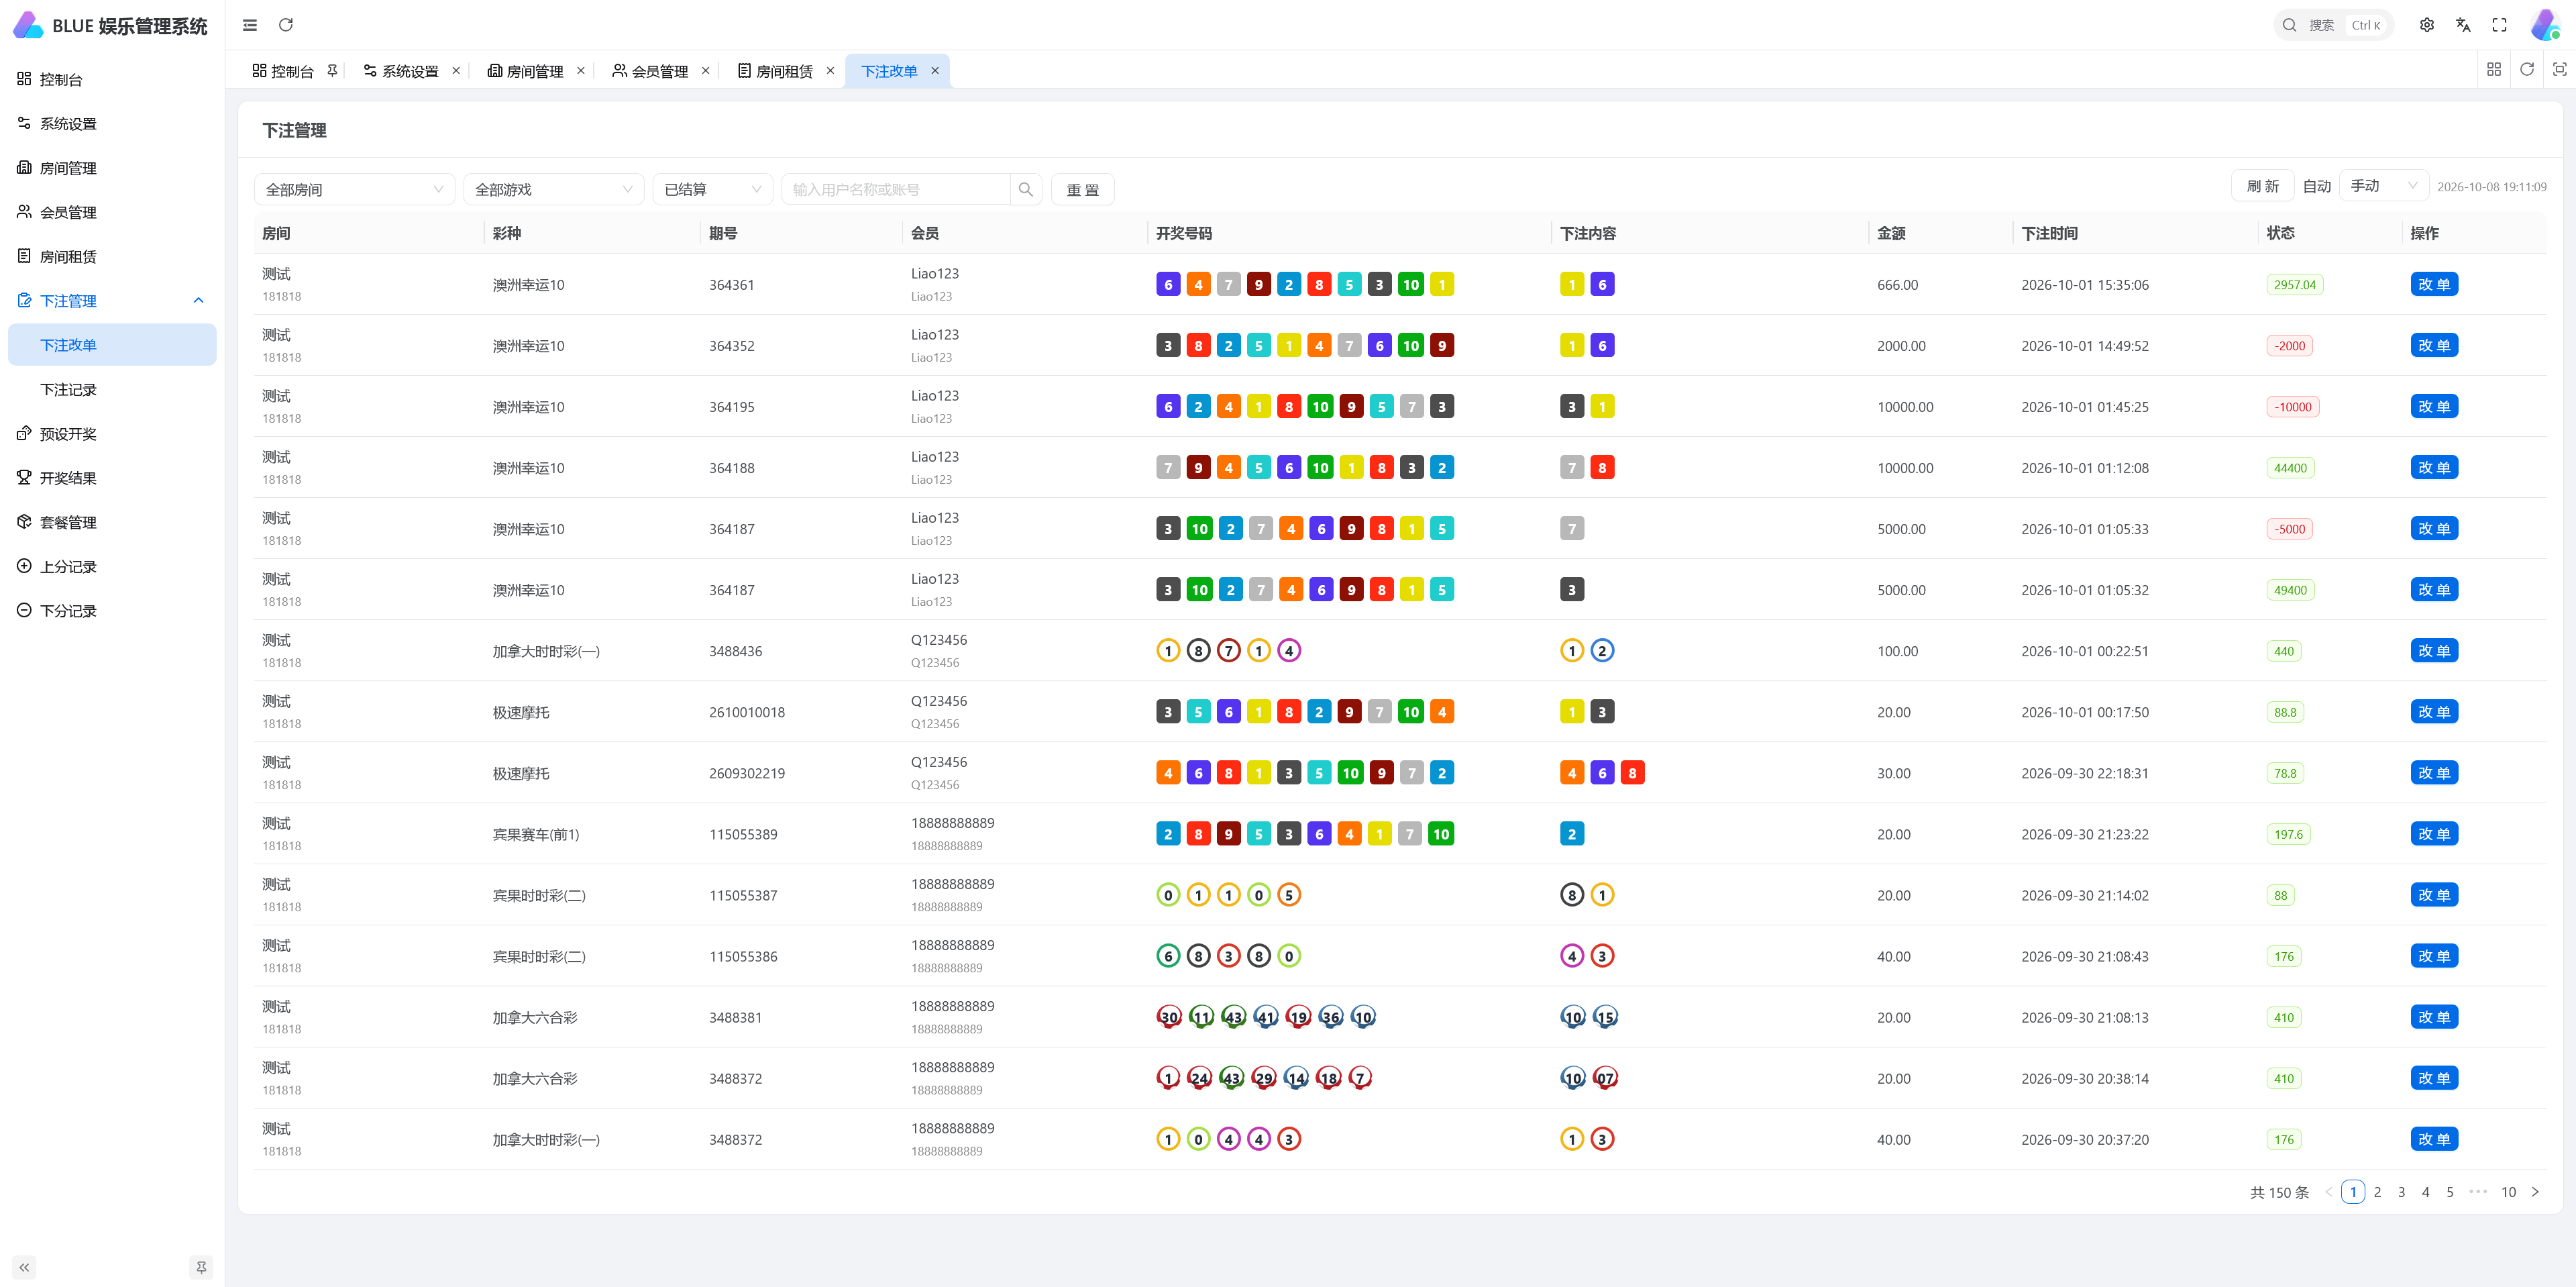The height and width of the screenshot is (1287, 2576).
Task: Click the 重置 button
Action: (1082, 189)
